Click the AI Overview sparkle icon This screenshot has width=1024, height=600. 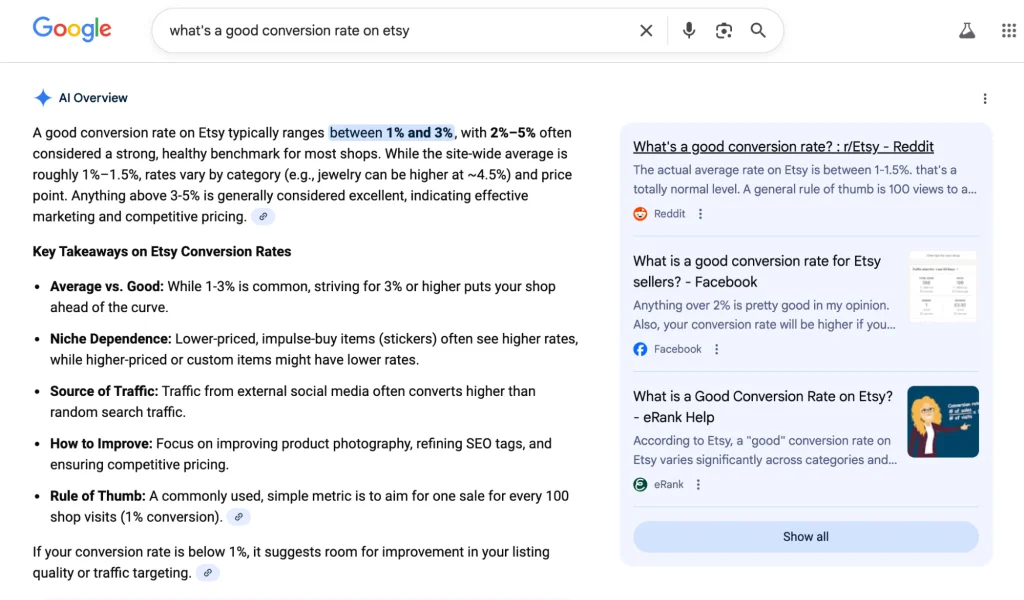tap(43, 97)
